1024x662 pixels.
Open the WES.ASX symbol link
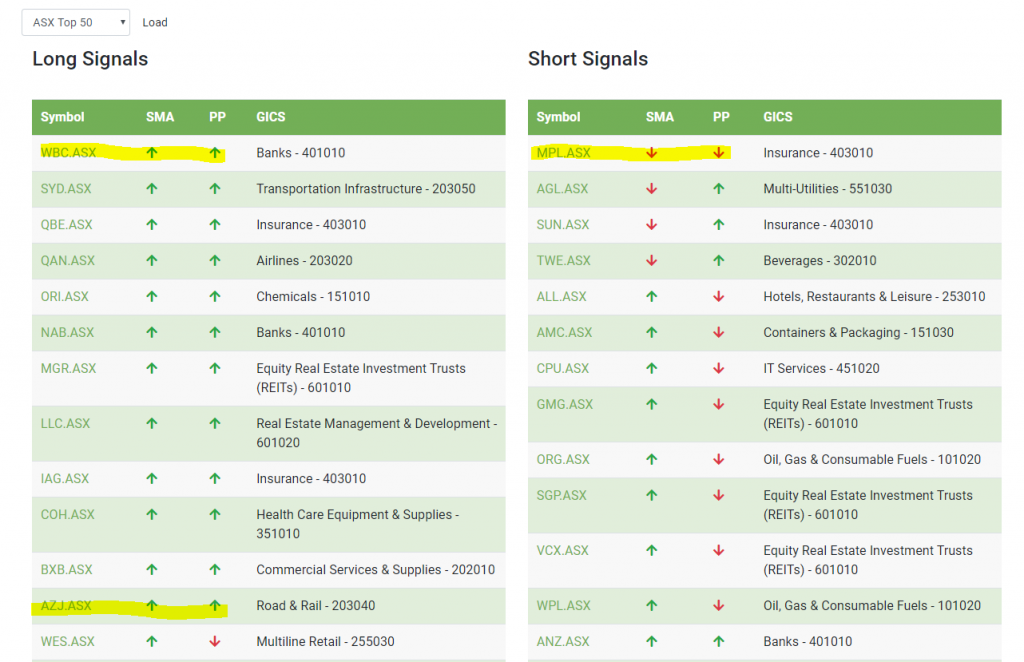68,641
